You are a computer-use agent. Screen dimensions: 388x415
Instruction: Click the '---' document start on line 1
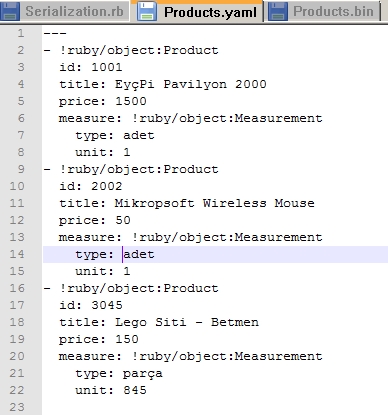point(55,33)
